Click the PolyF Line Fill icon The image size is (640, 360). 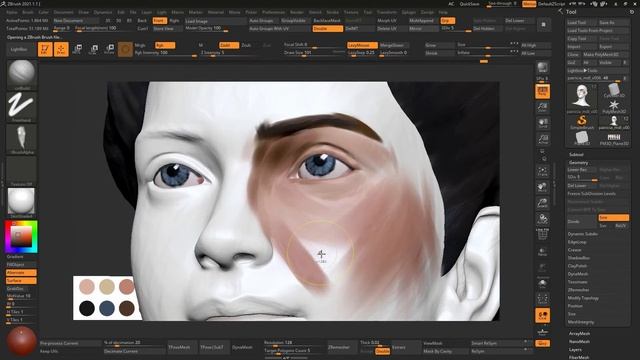click(x=542, y=235)
